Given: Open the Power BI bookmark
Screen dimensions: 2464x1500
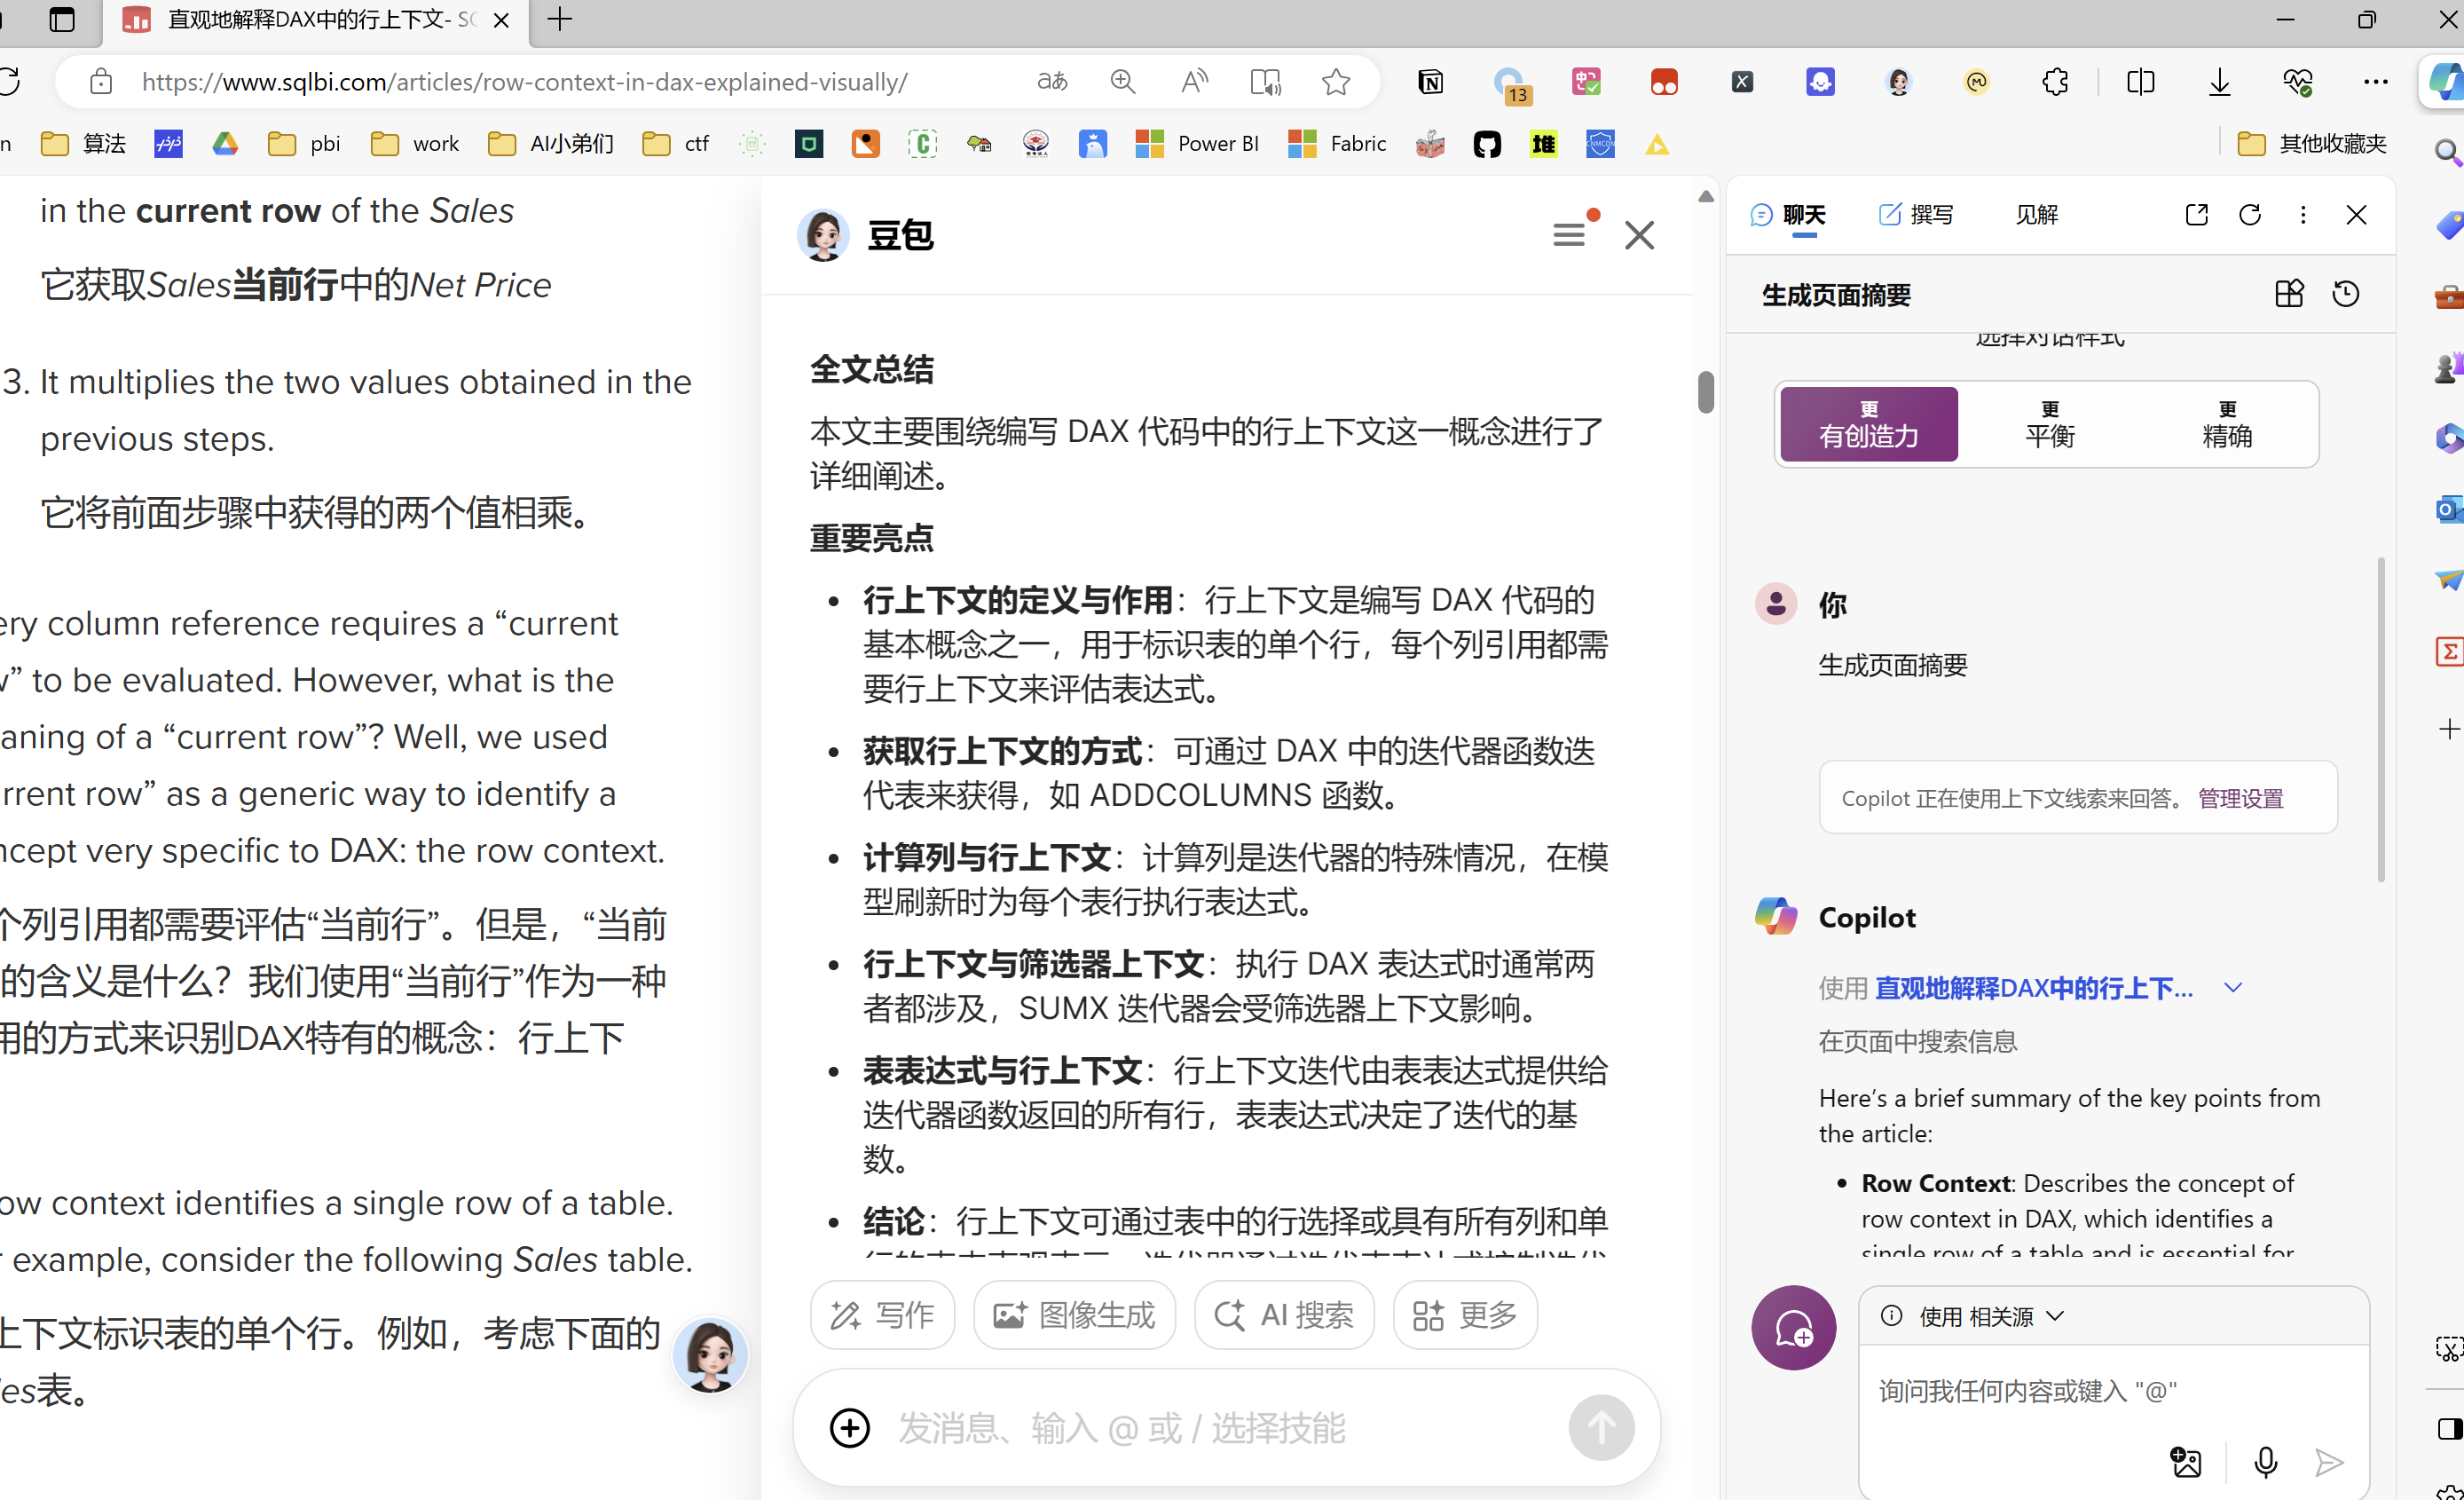Looking at the screenshot, I should tap(1197, 144).
